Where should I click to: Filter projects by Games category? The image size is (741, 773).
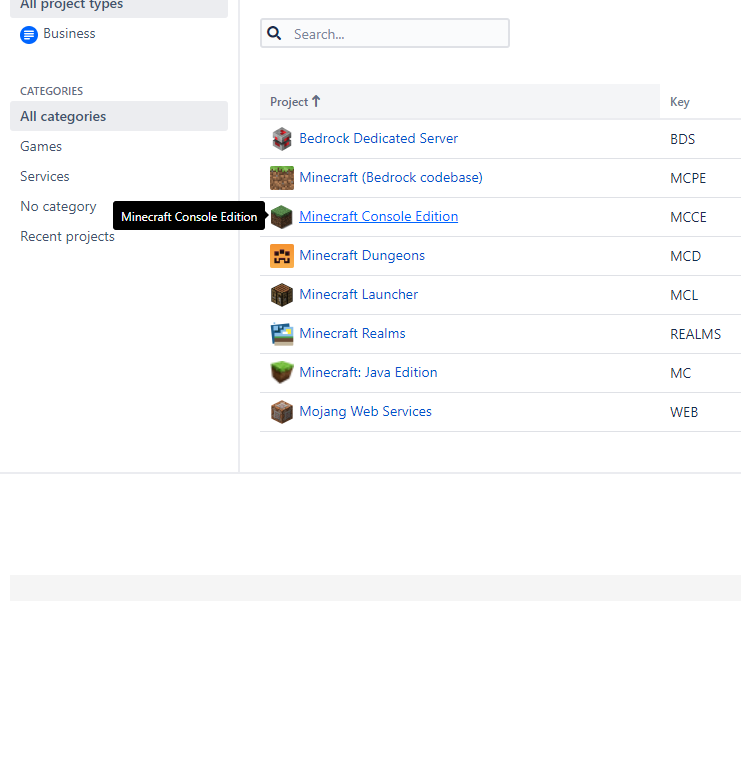(x=41, y=146)
